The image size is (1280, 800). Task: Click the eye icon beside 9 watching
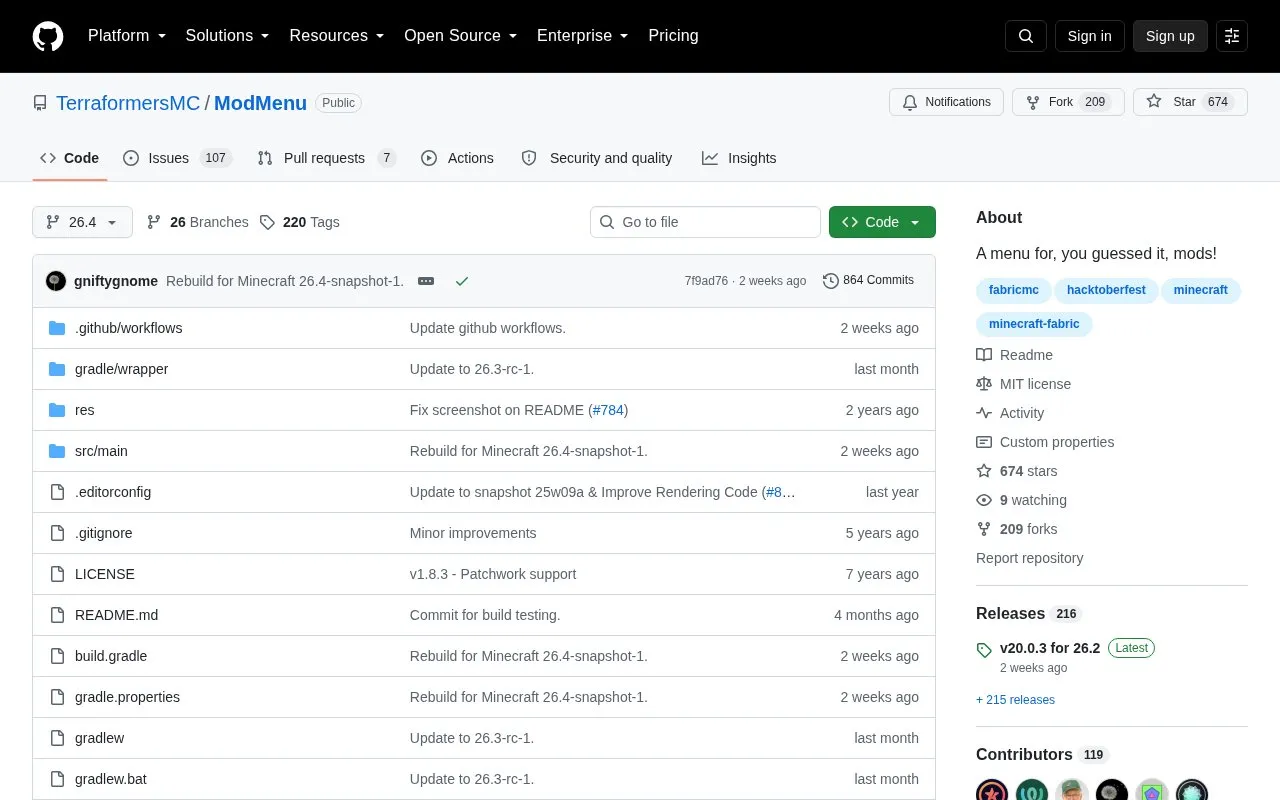click(984, 500)
